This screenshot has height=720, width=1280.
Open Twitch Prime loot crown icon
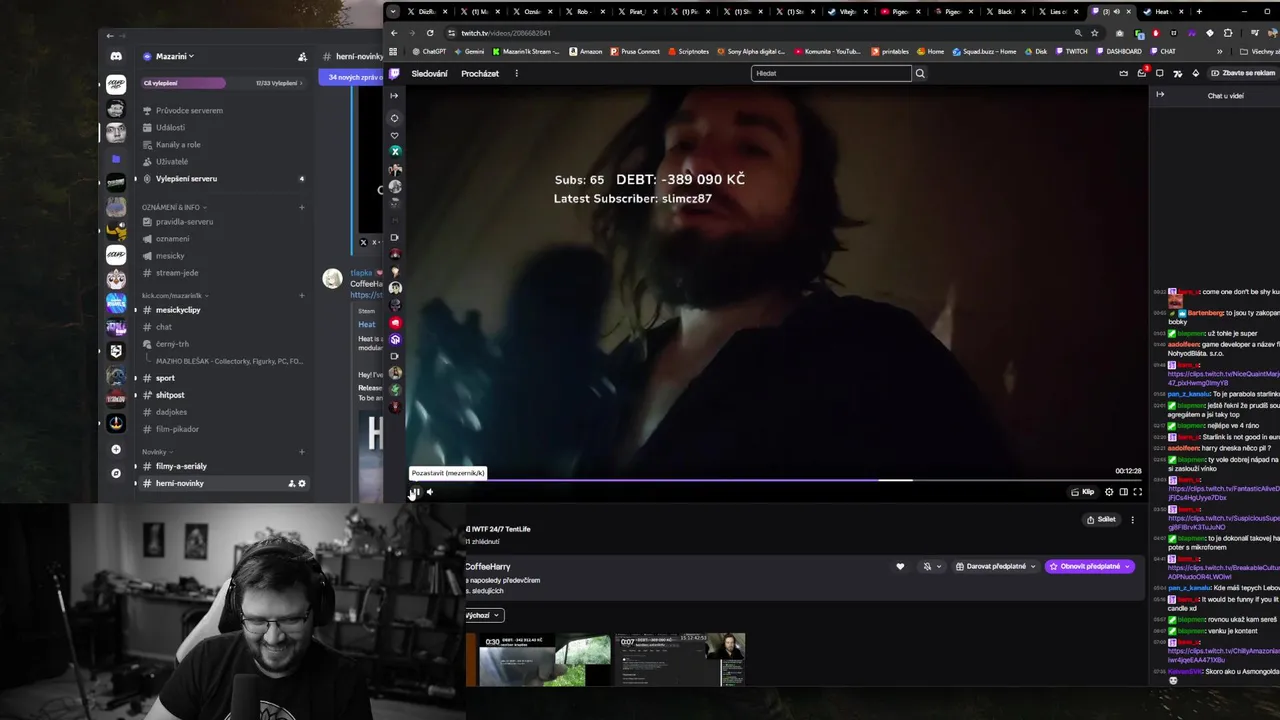tap(1123, 73)
